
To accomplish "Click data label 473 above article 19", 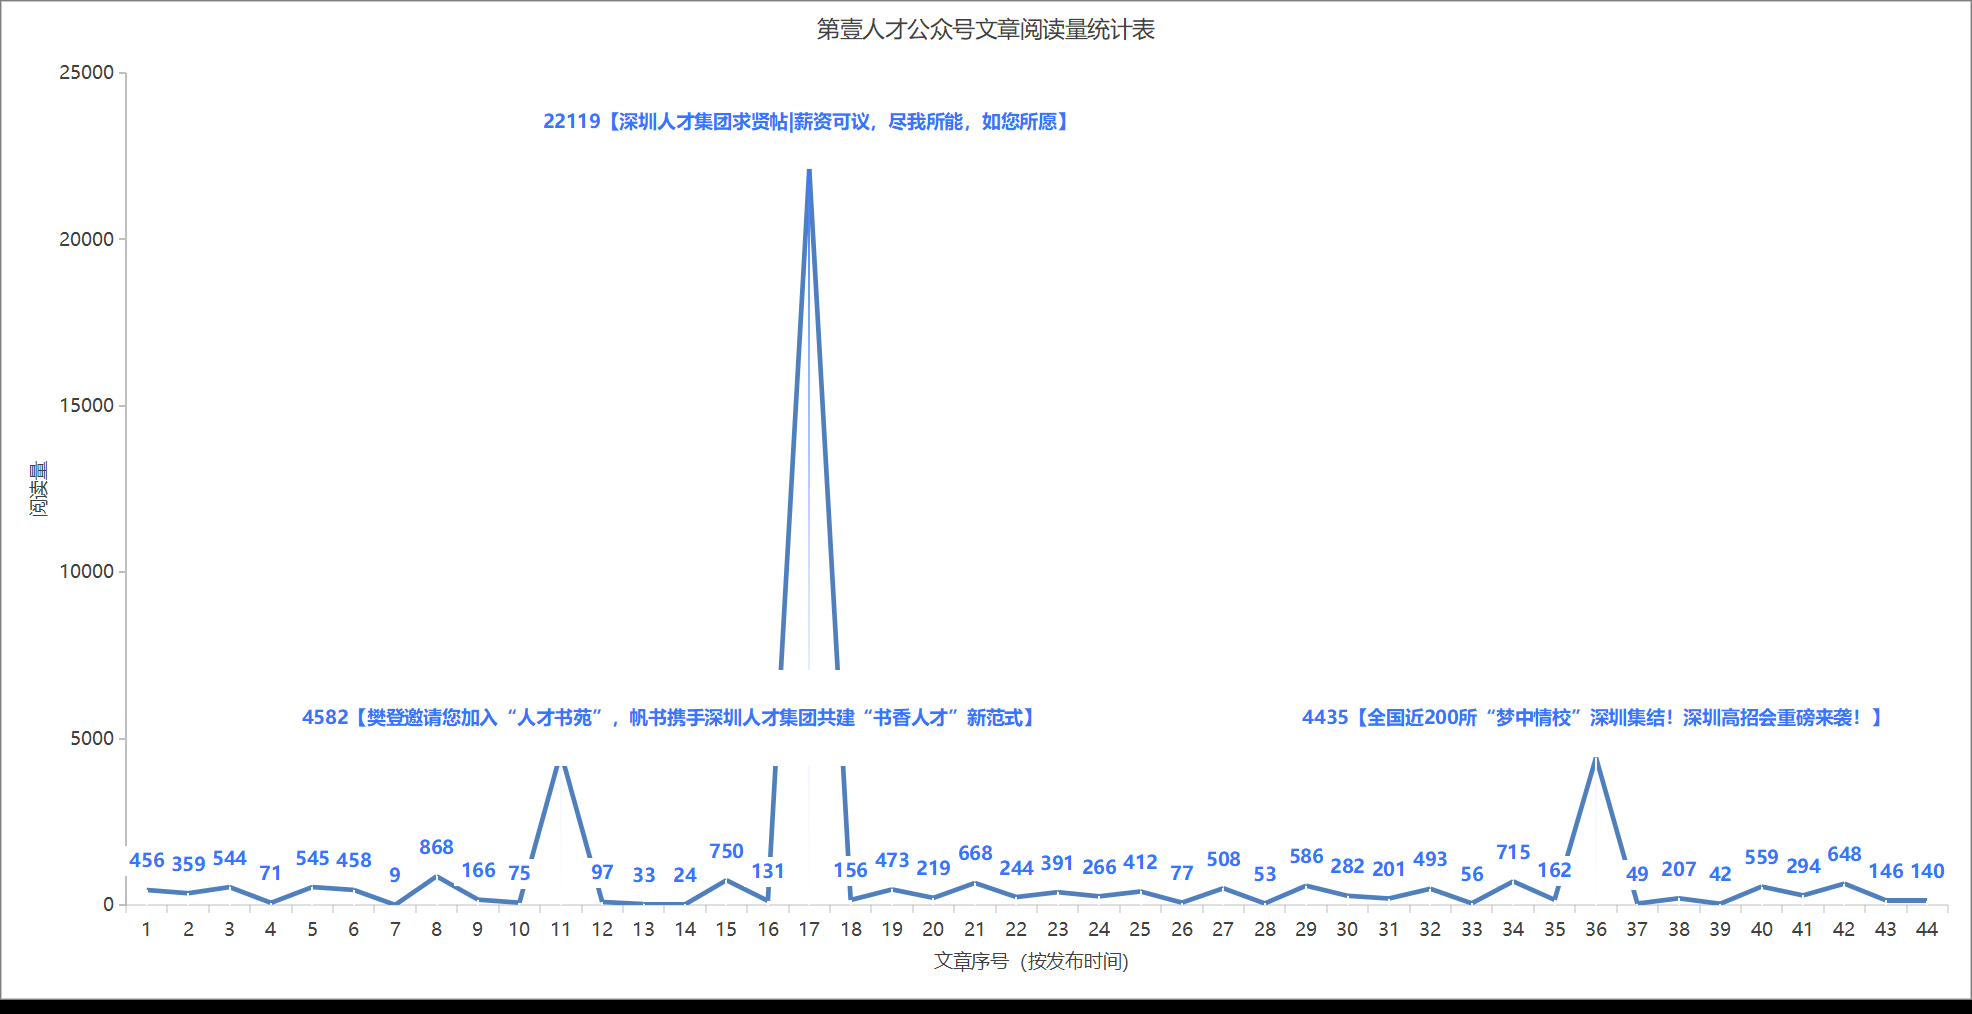I will click(x=892, y=860).
